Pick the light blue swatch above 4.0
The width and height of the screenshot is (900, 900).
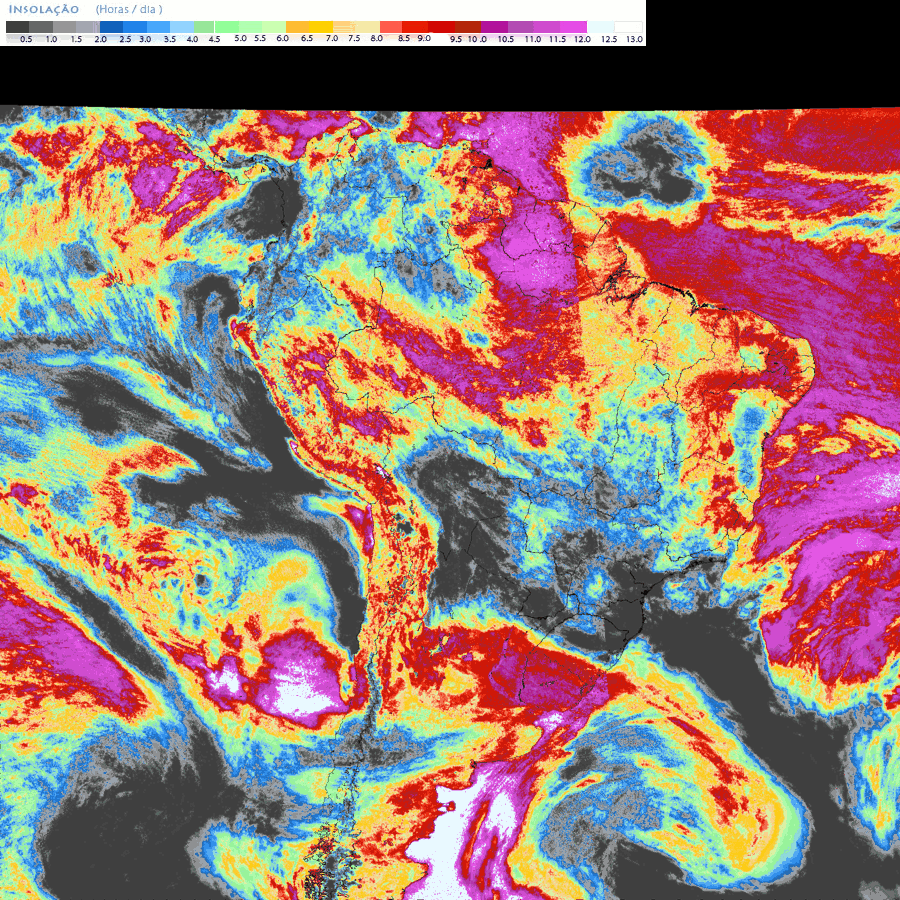point(182,27)
